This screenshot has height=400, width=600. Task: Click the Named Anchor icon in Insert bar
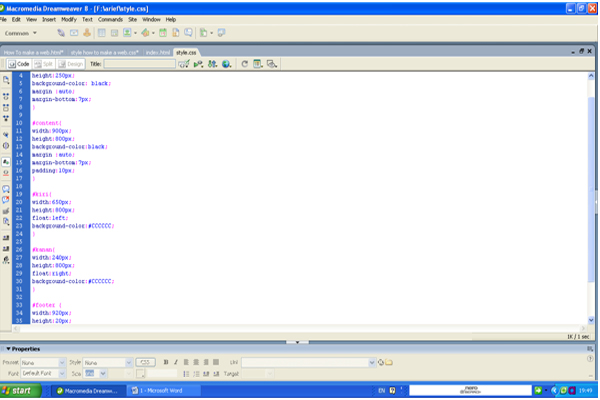[x=86, y=32]
